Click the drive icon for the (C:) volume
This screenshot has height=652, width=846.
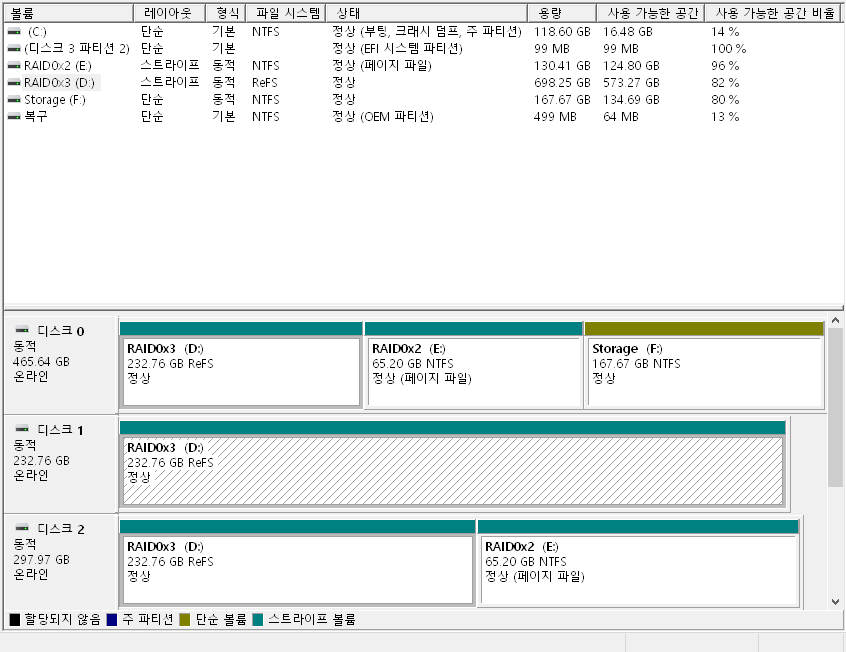[x=14, y=32]
